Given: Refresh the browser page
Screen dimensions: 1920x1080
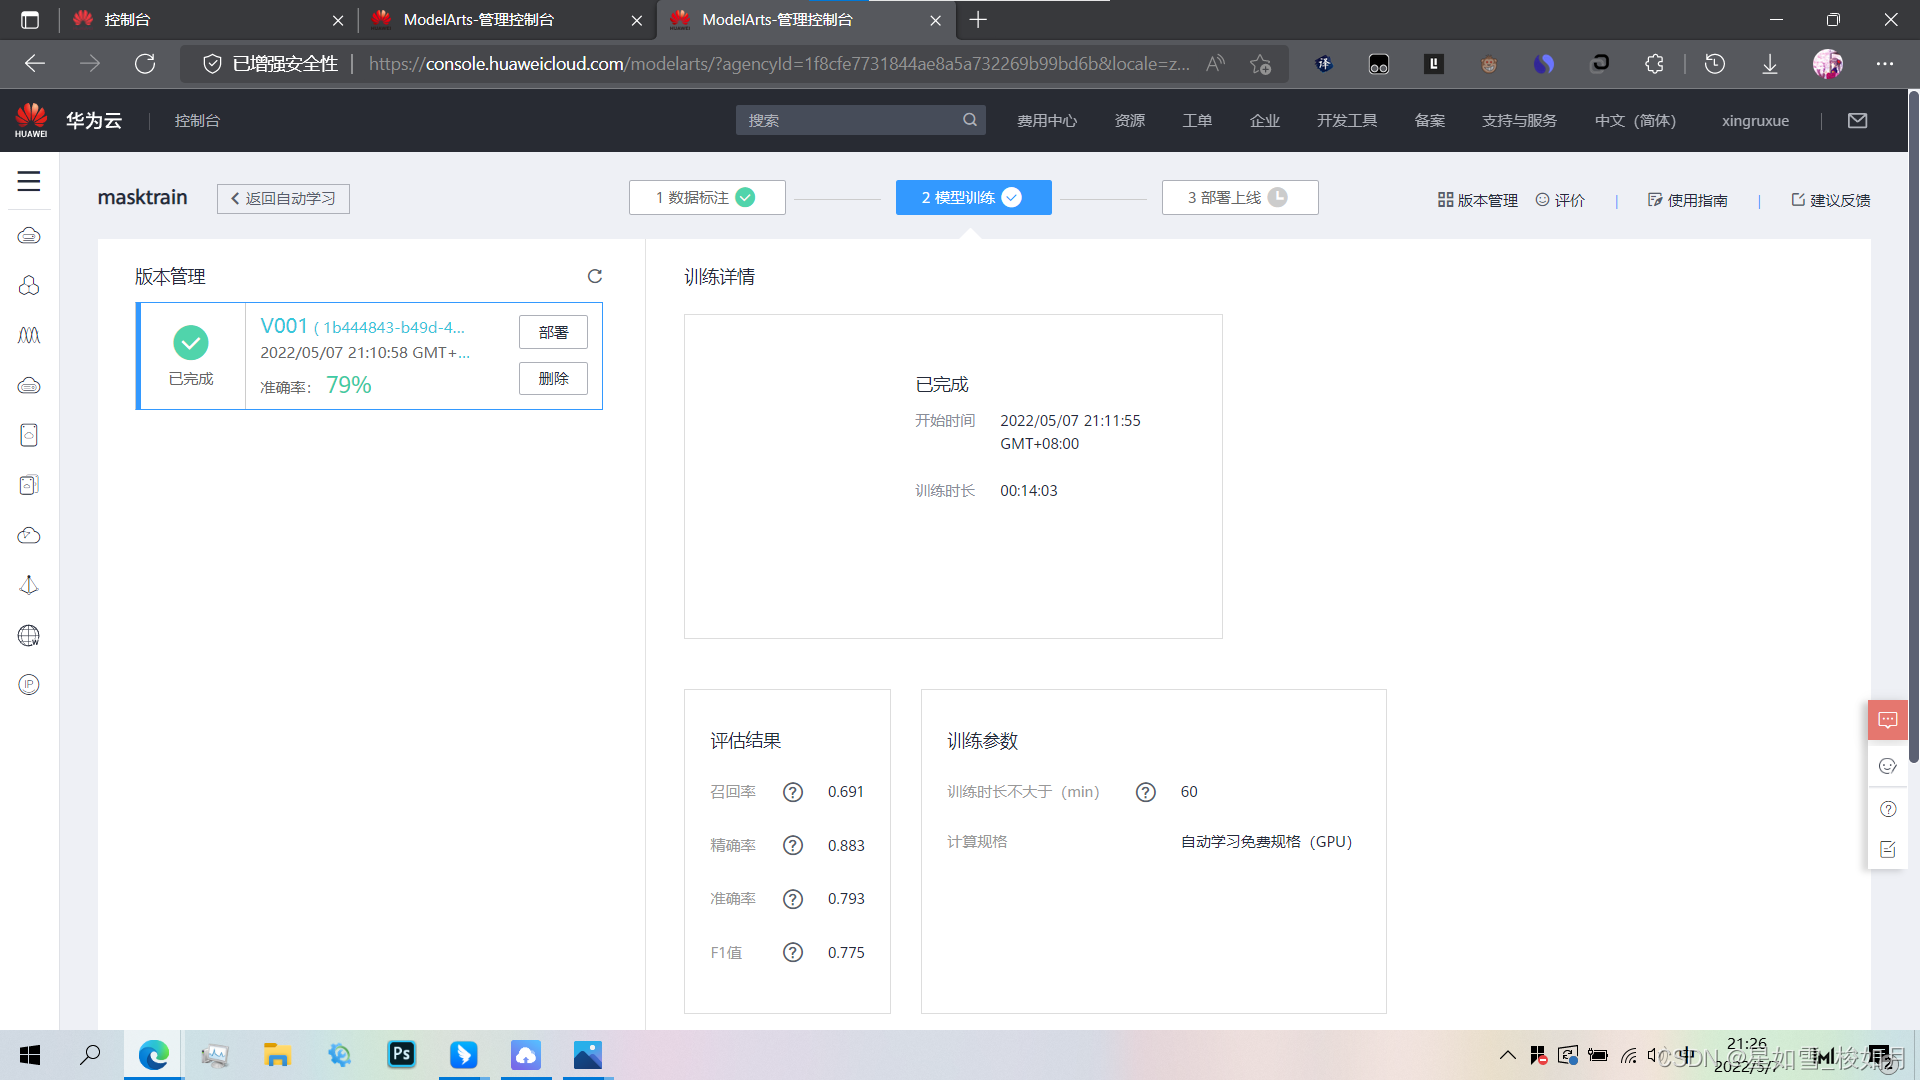Looking at the screenshot, I should tap(145, 64).
